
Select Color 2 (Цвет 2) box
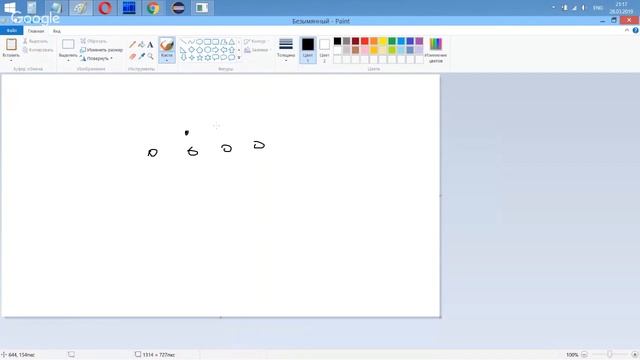point(324,50)
